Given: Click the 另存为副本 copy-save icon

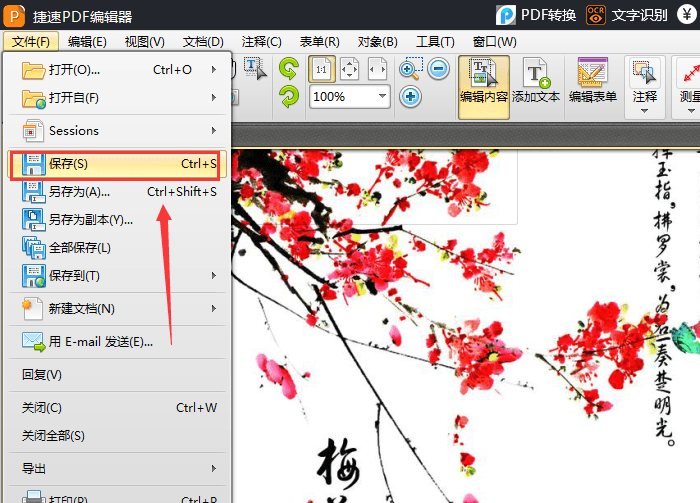Looking at the screenshot, I should coord(33,220).
